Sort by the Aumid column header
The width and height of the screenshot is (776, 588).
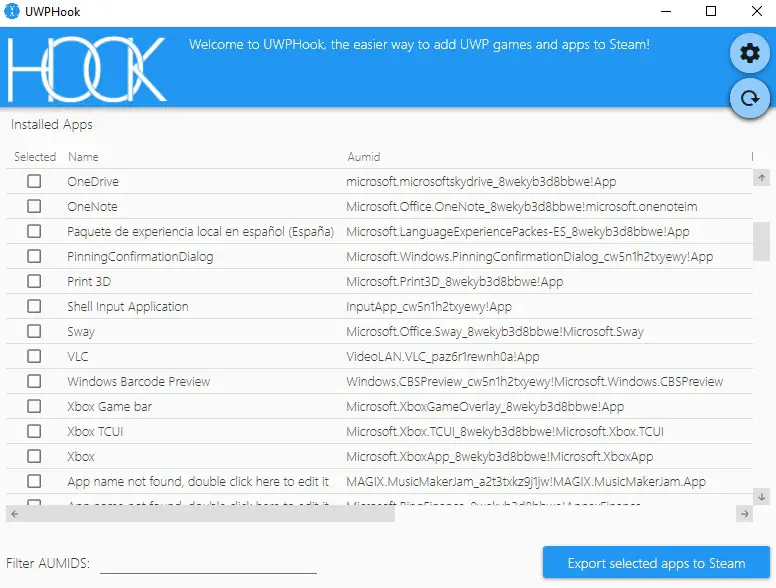pos(364,157)
